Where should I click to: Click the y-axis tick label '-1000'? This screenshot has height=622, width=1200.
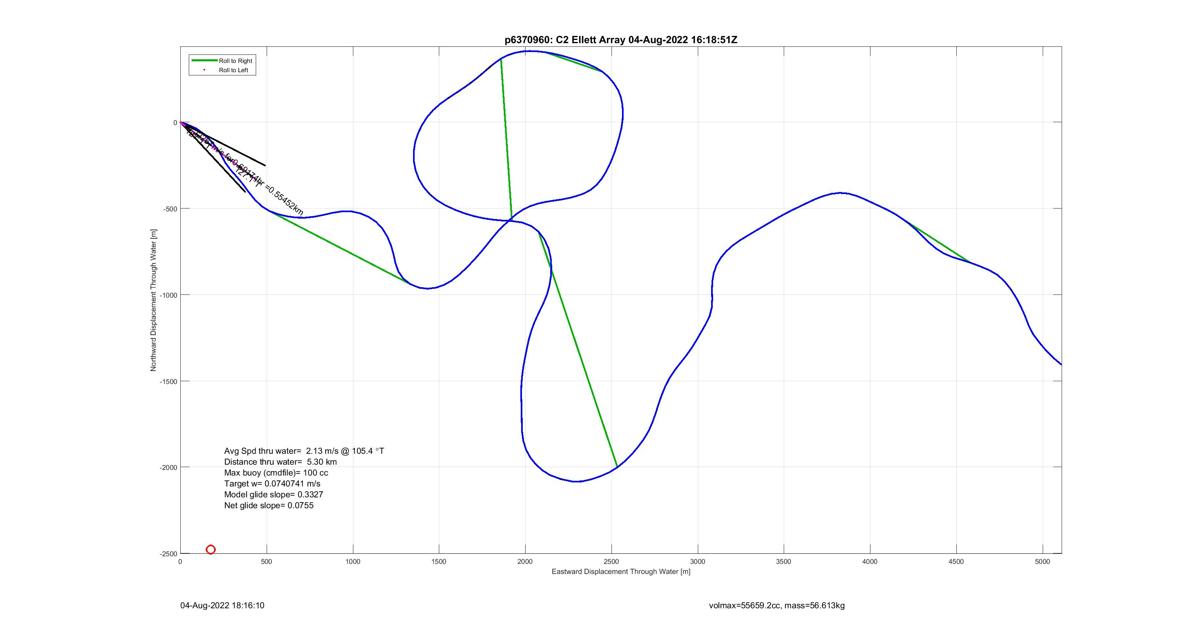coord(167,295)
